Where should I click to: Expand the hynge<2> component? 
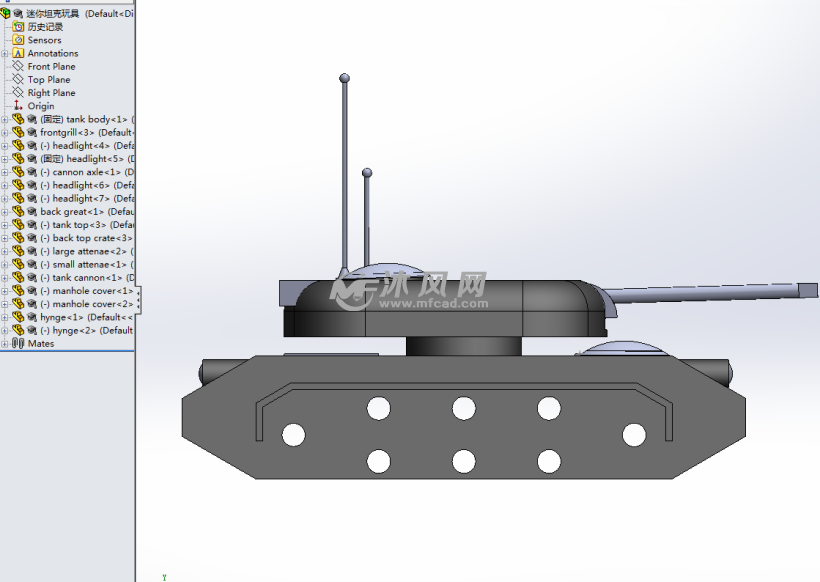[x=5, y=330]
